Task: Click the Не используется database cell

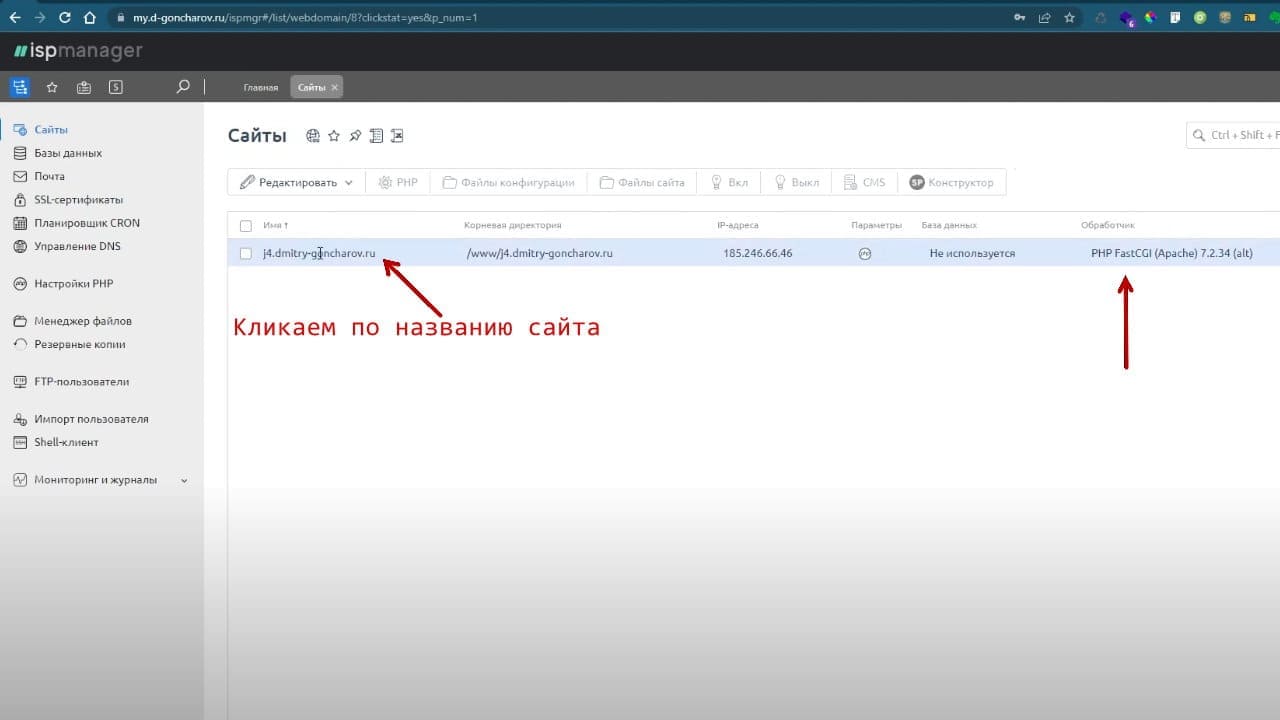Action: click(972, 254)
